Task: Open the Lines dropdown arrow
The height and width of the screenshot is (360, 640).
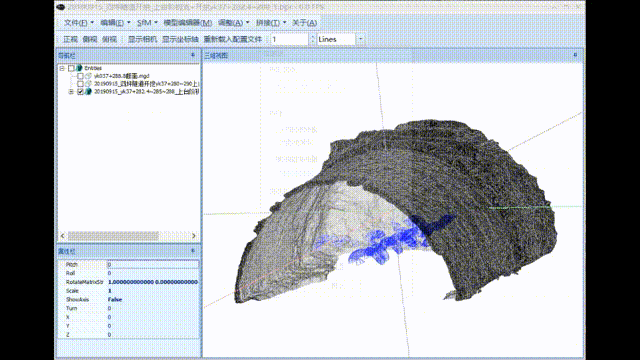Action: (360, 39)
